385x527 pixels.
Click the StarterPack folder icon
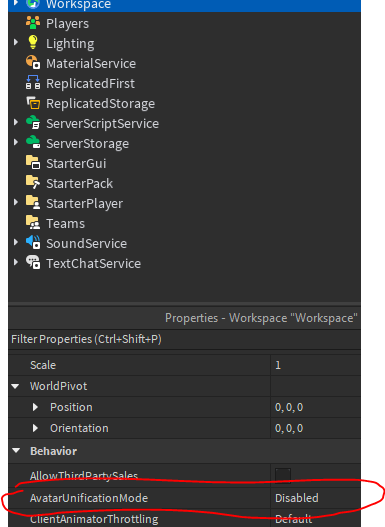[33, 183]
